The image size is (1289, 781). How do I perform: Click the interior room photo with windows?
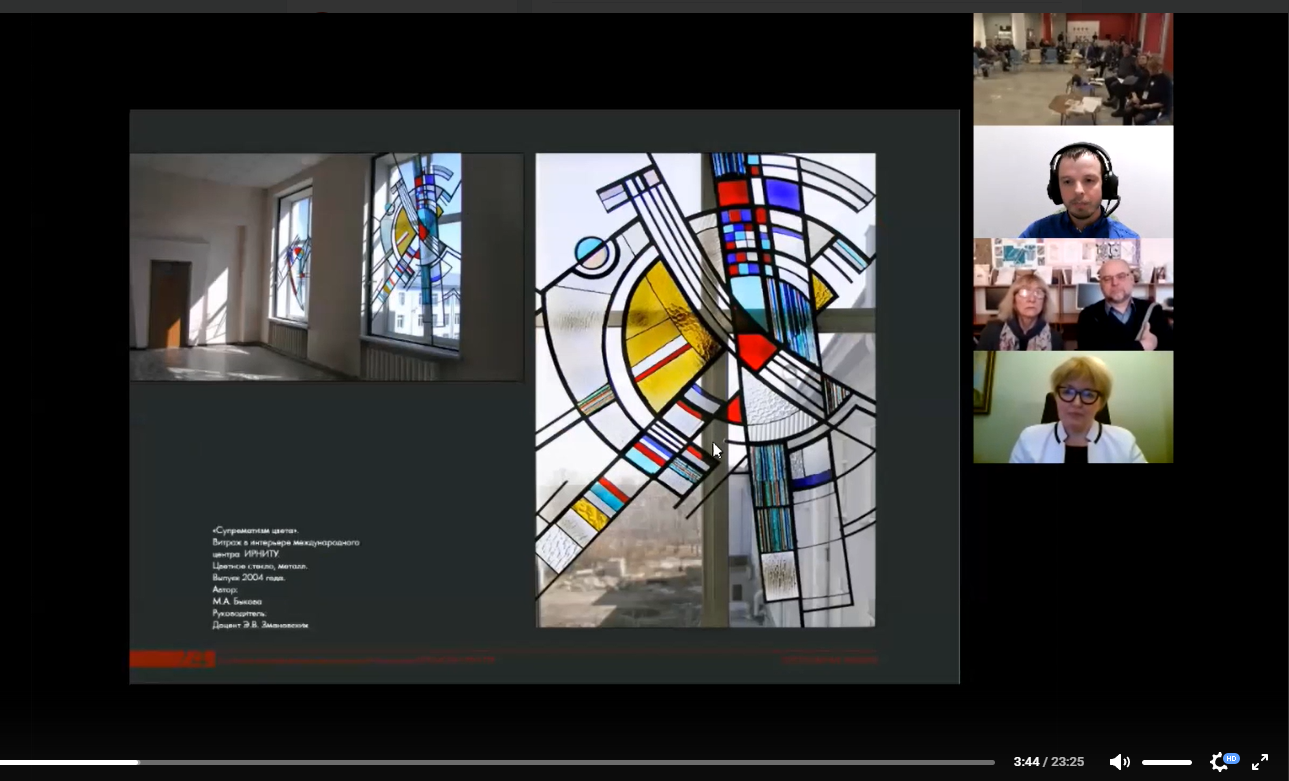(326, 267)
